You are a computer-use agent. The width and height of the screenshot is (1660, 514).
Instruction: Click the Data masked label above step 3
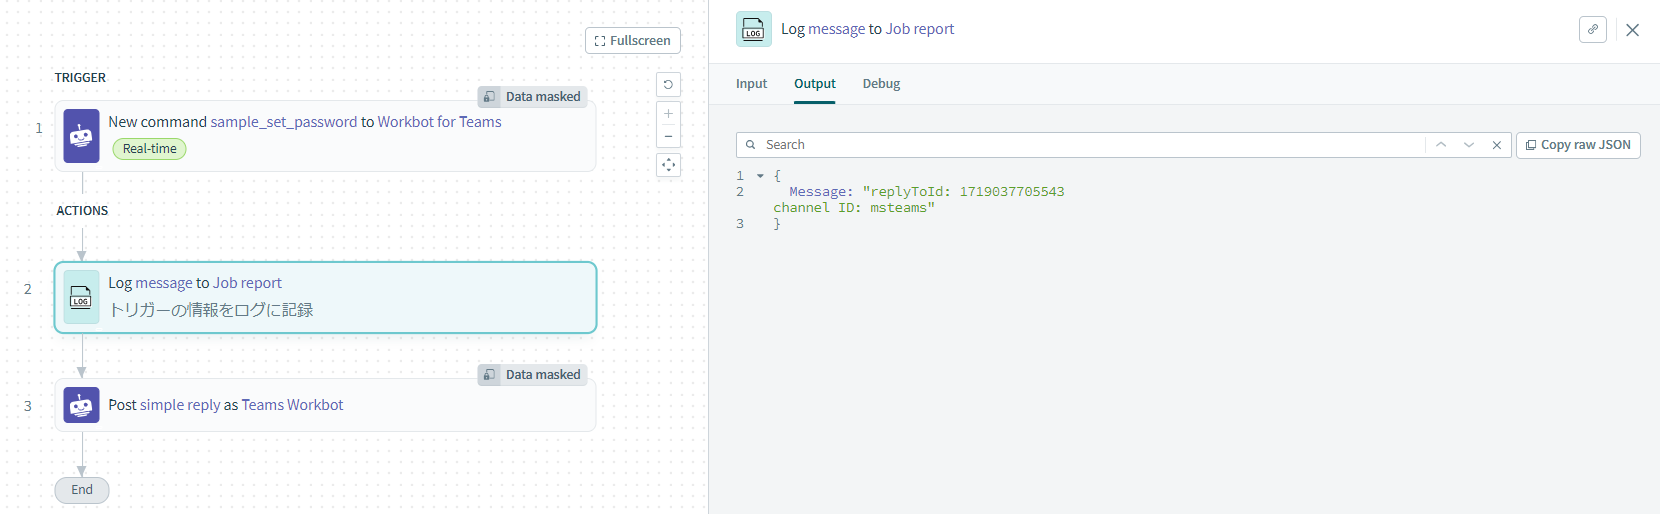[x=532, y=375]
